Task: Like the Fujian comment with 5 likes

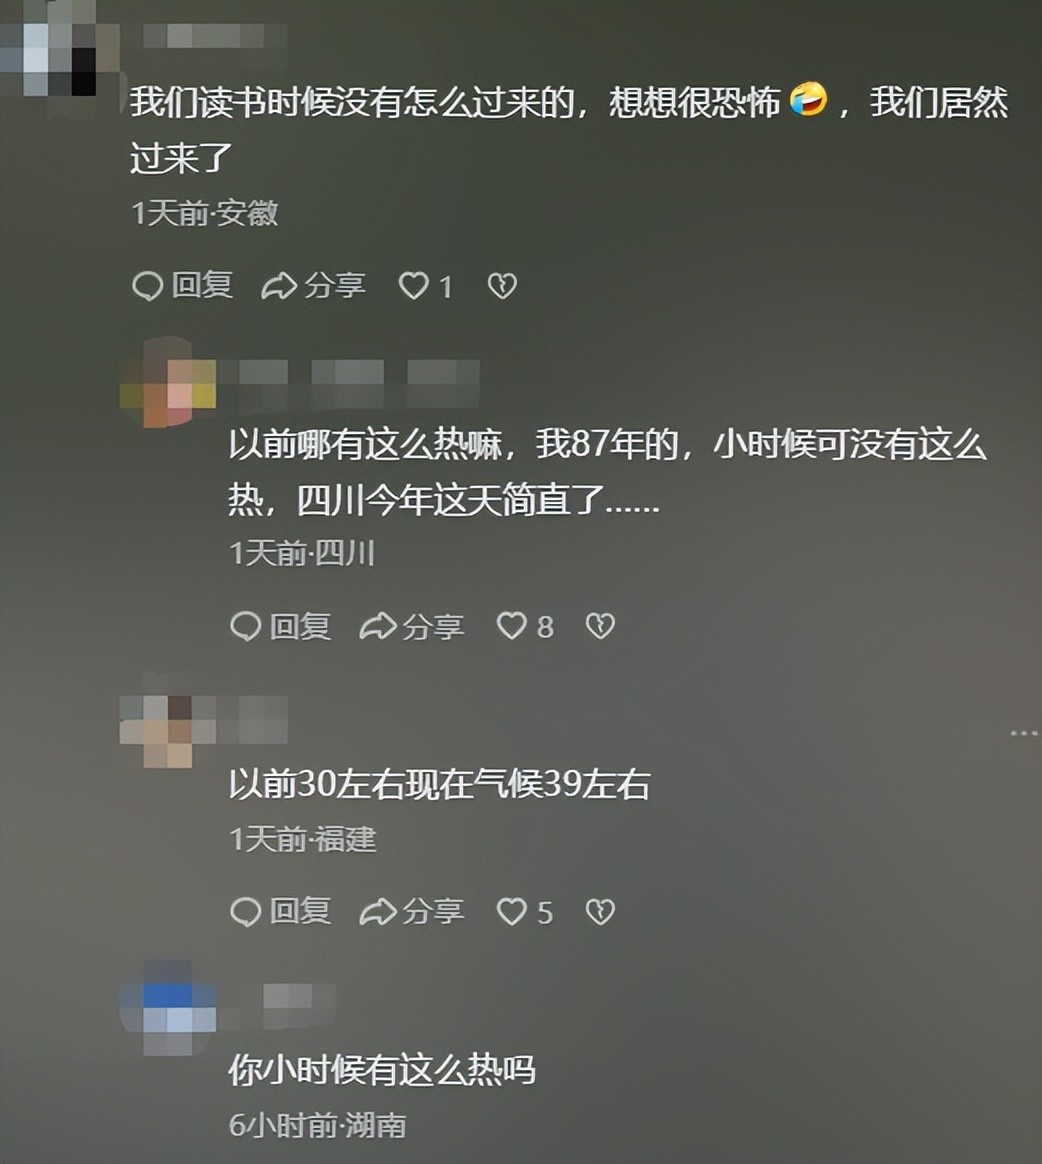Action: [x=511, y=912]
